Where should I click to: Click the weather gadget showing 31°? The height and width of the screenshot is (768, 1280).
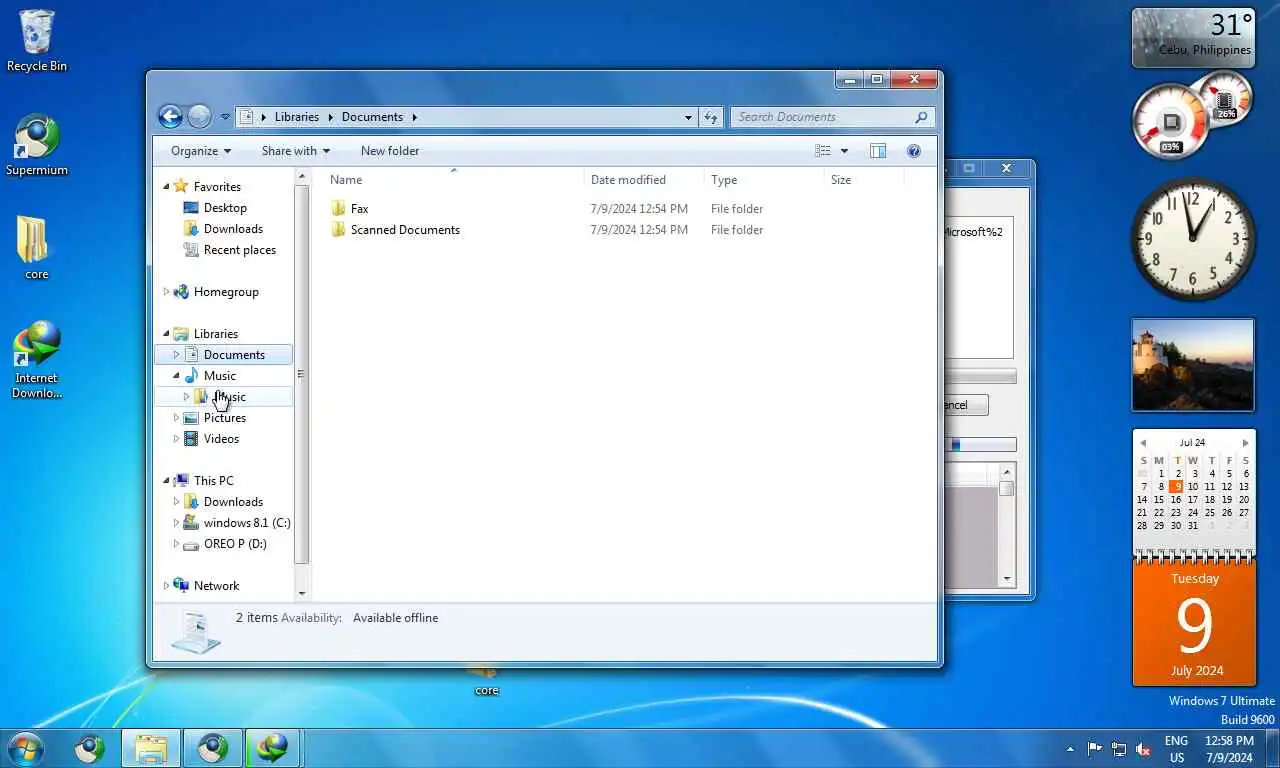1193,38
